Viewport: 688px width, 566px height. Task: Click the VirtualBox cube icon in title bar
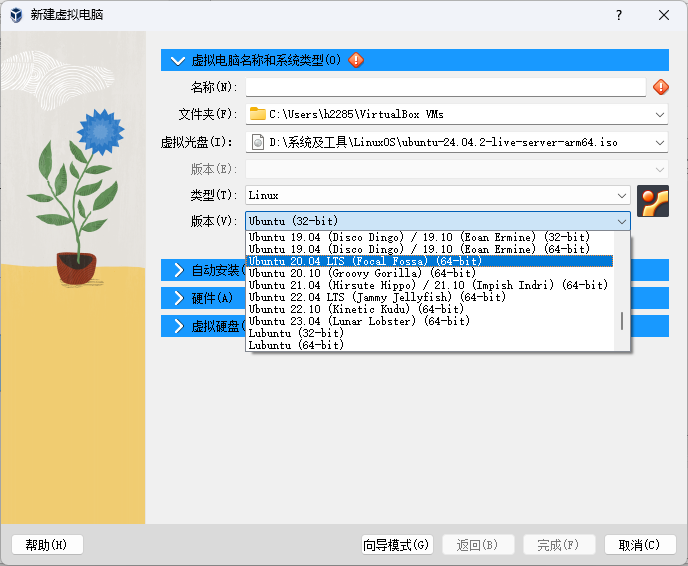[x=16, y=15]
